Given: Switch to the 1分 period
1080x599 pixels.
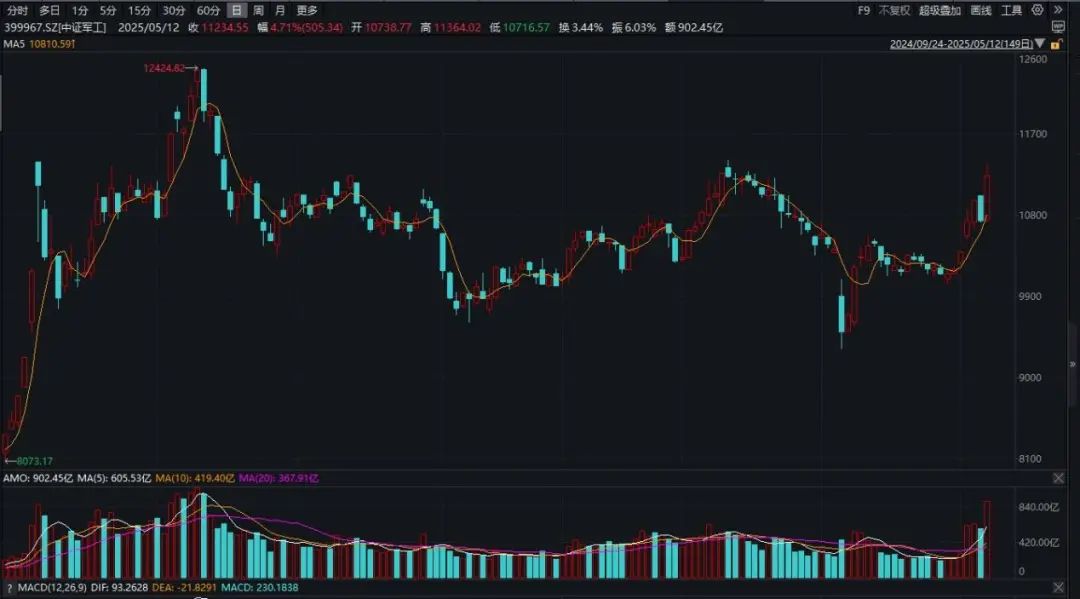Looking at the screenshot, I should 81,10.
